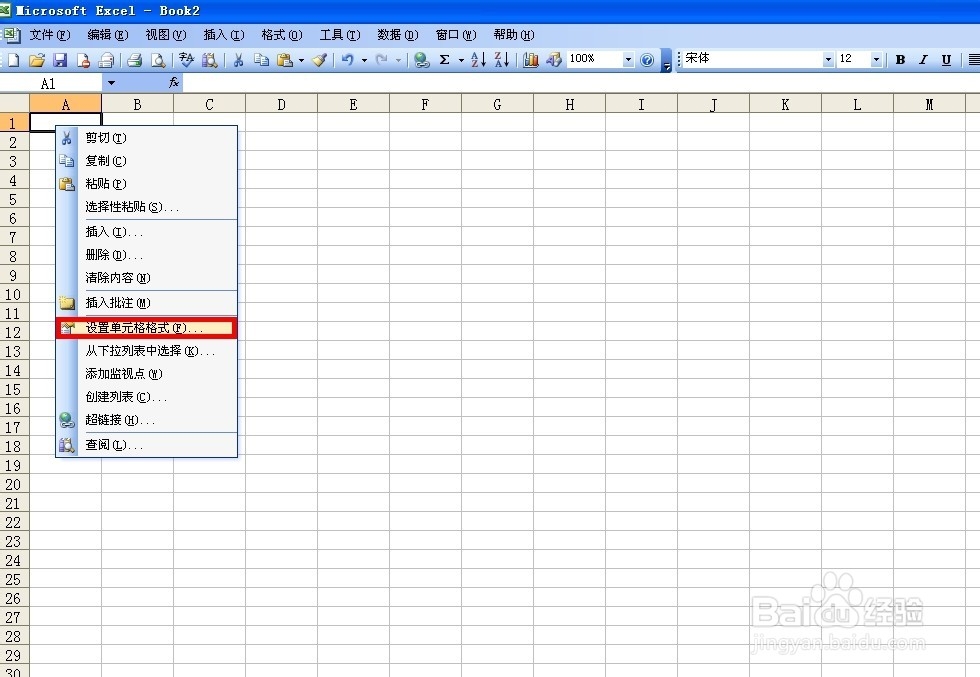
Task: Save the workbook using the floppy icon
Action: click(60, 60)
